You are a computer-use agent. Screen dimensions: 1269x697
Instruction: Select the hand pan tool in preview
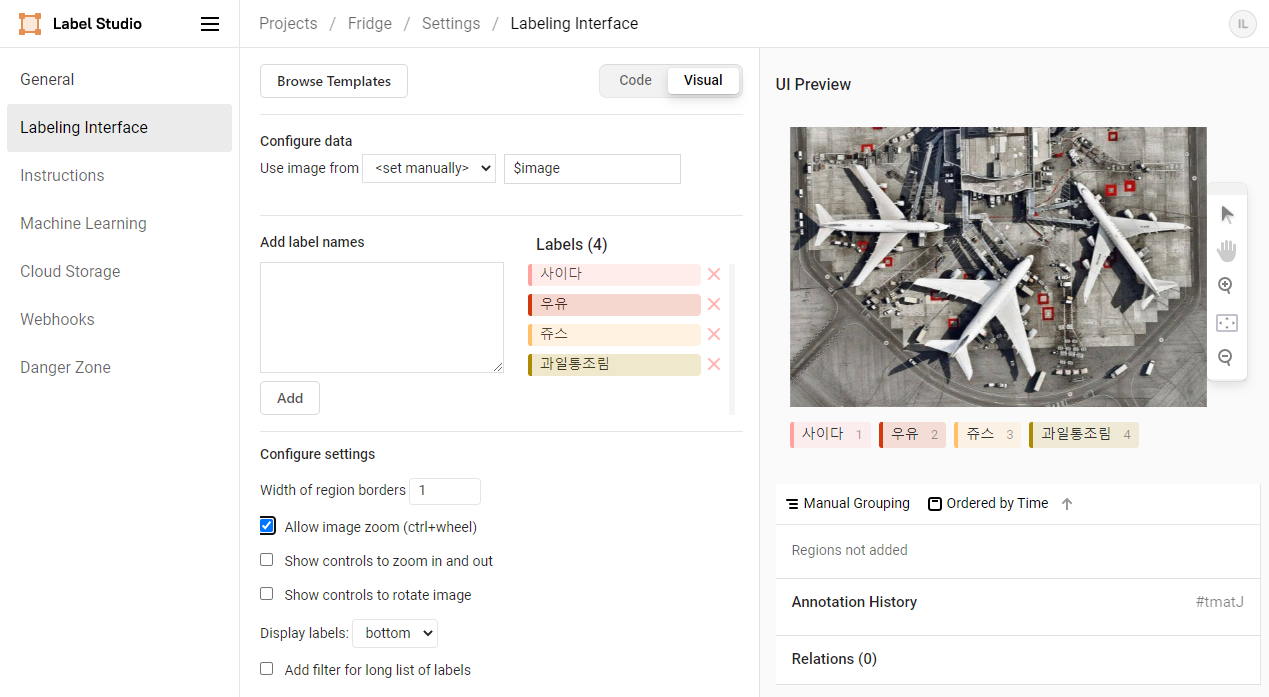pos(1227,250)
